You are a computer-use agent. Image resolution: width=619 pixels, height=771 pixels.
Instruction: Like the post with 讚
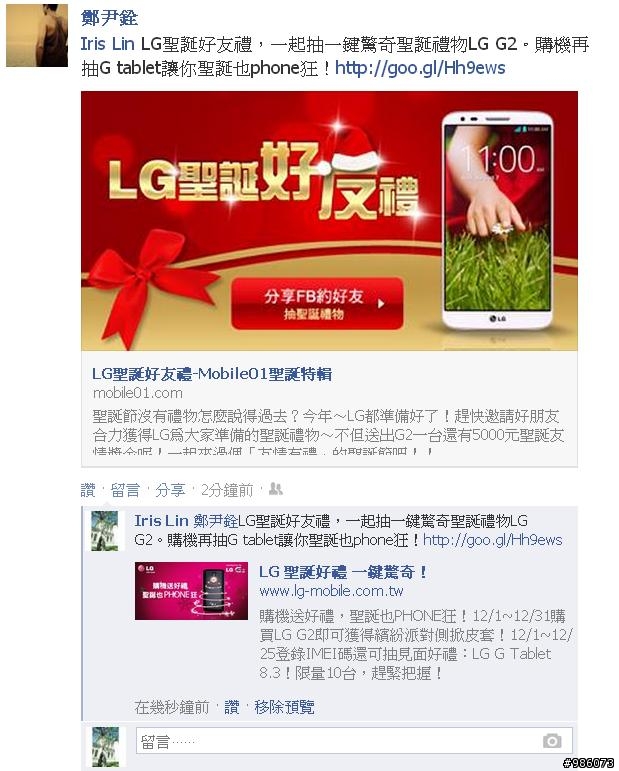(x=88, y=490)
